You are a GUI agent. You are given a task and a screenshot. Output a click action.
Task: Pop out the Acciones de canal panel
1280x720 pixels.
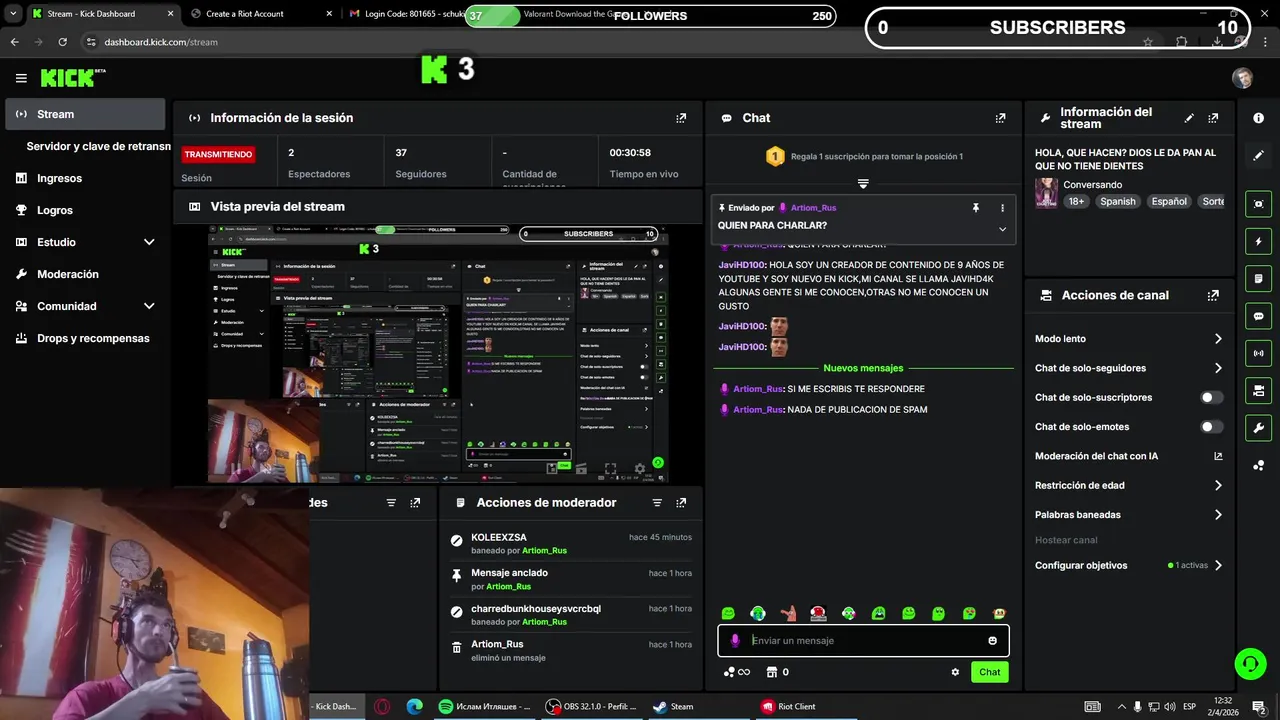1213,296
